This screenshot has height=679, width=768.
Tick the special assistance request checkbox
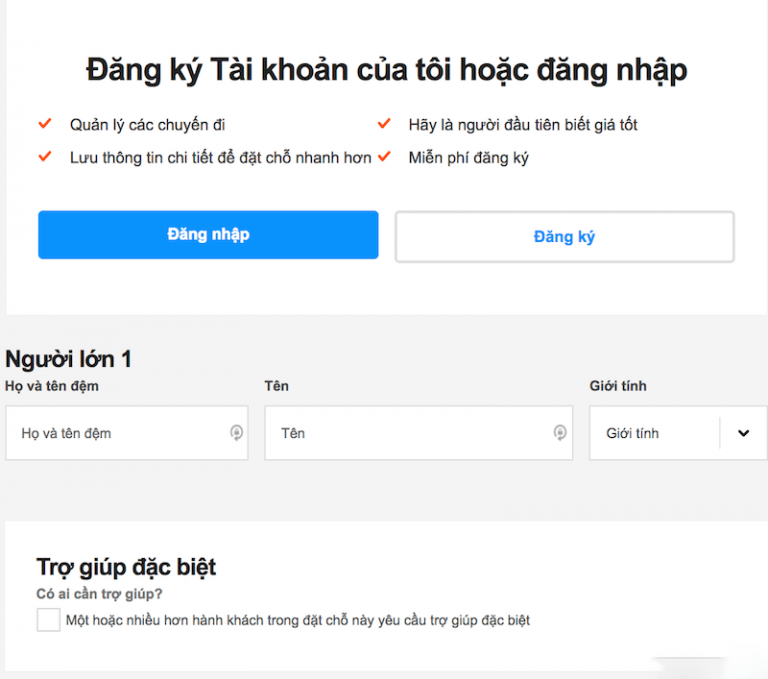click(48, 620)
